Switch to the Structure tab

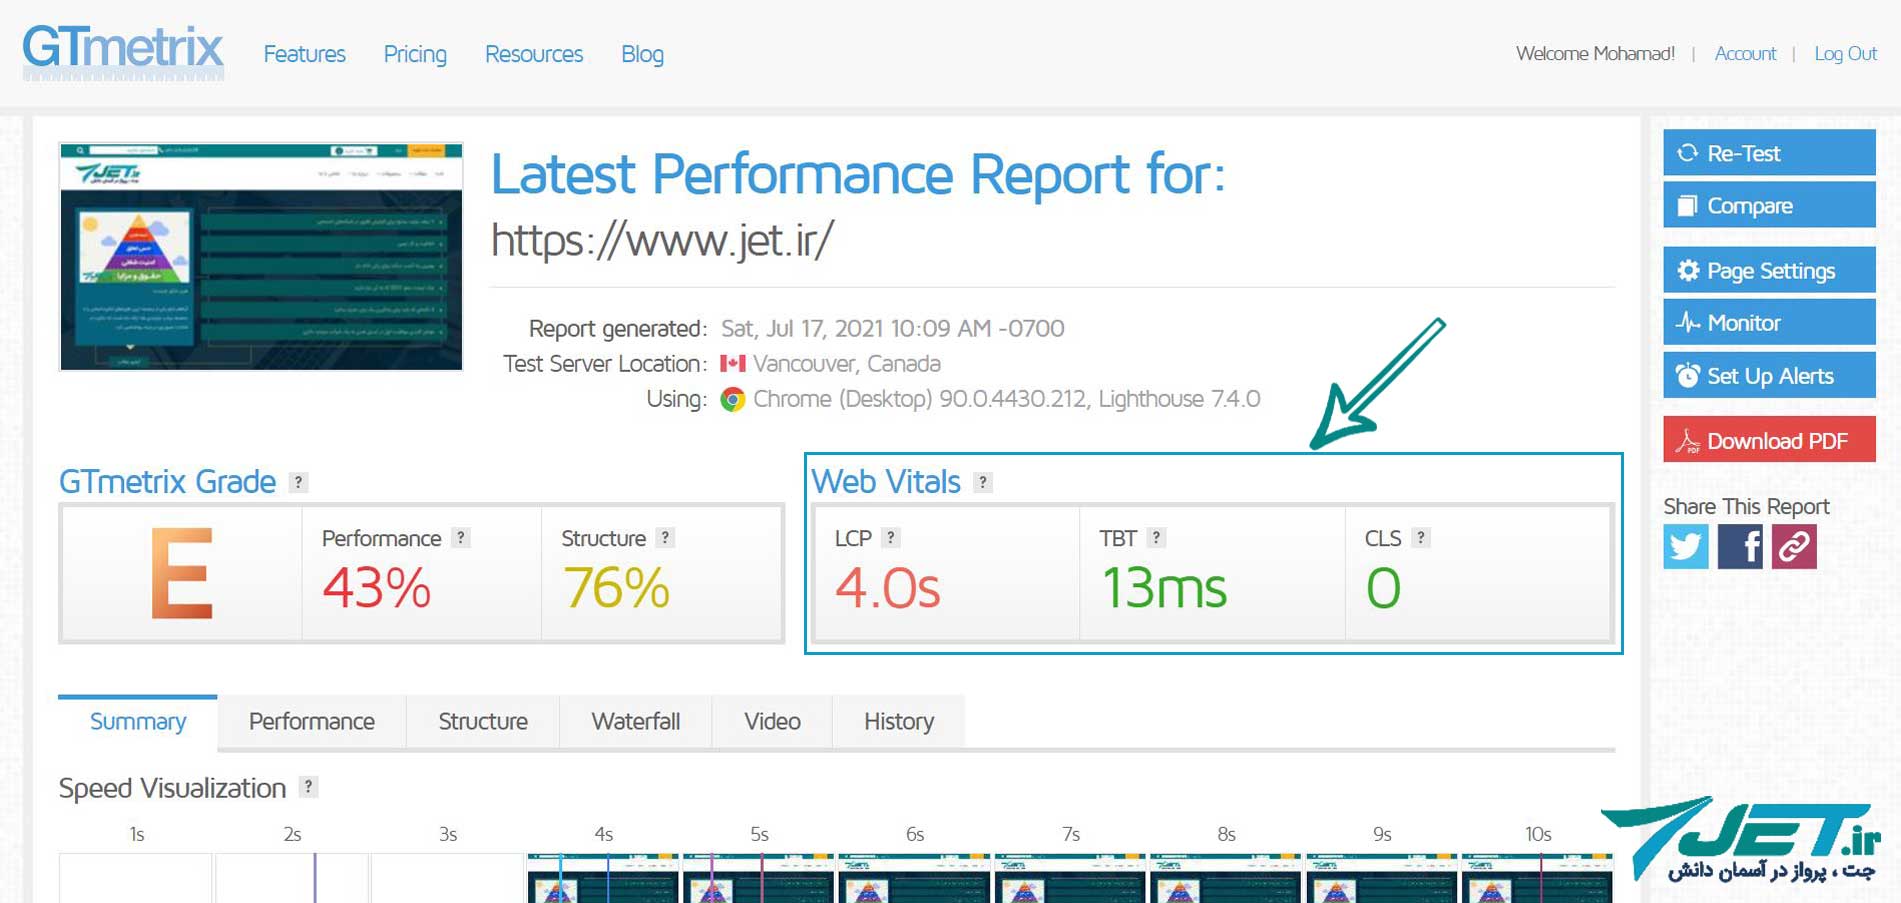pyautogui.click(x=483, y=722)
